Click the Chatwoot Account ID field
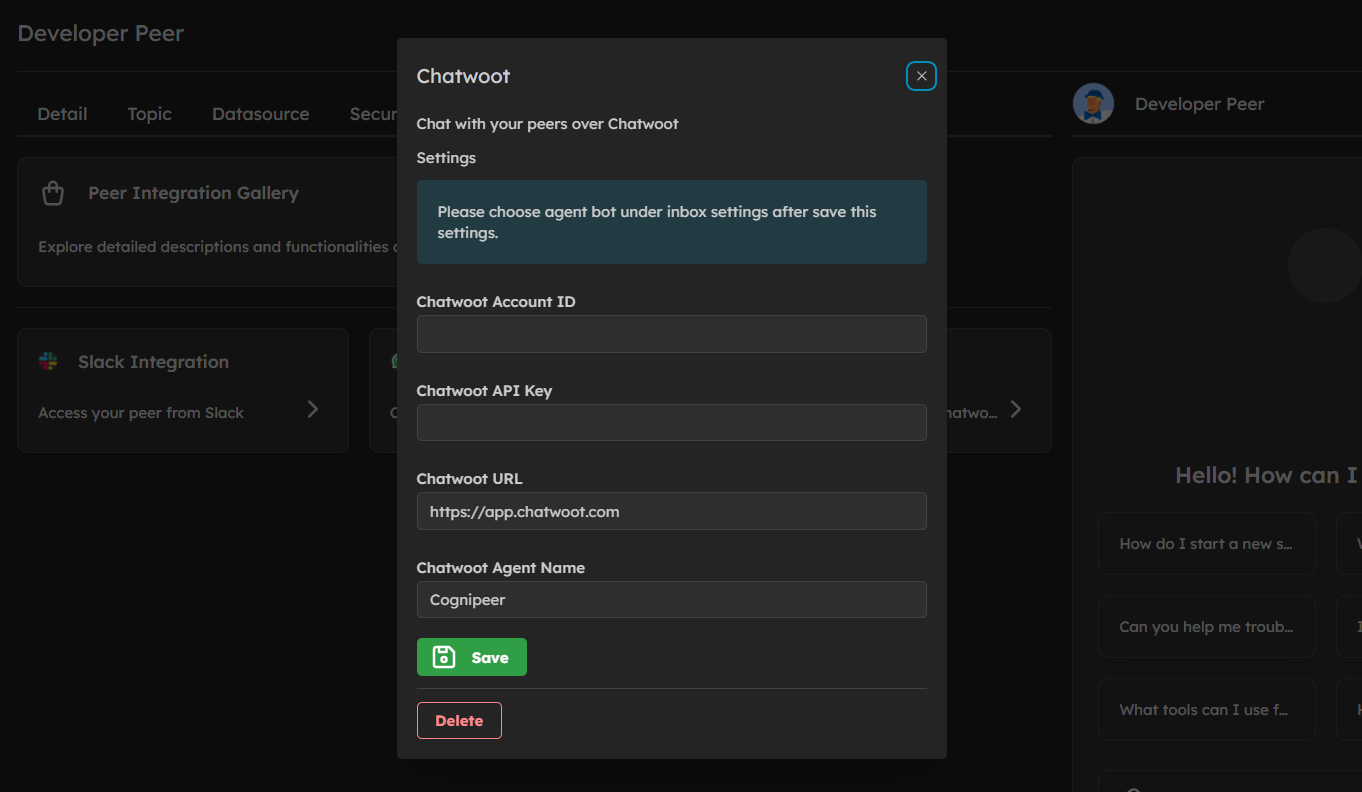Image resolution: width=1362 pixels, height=792 pixels. (x=671, y=334)
